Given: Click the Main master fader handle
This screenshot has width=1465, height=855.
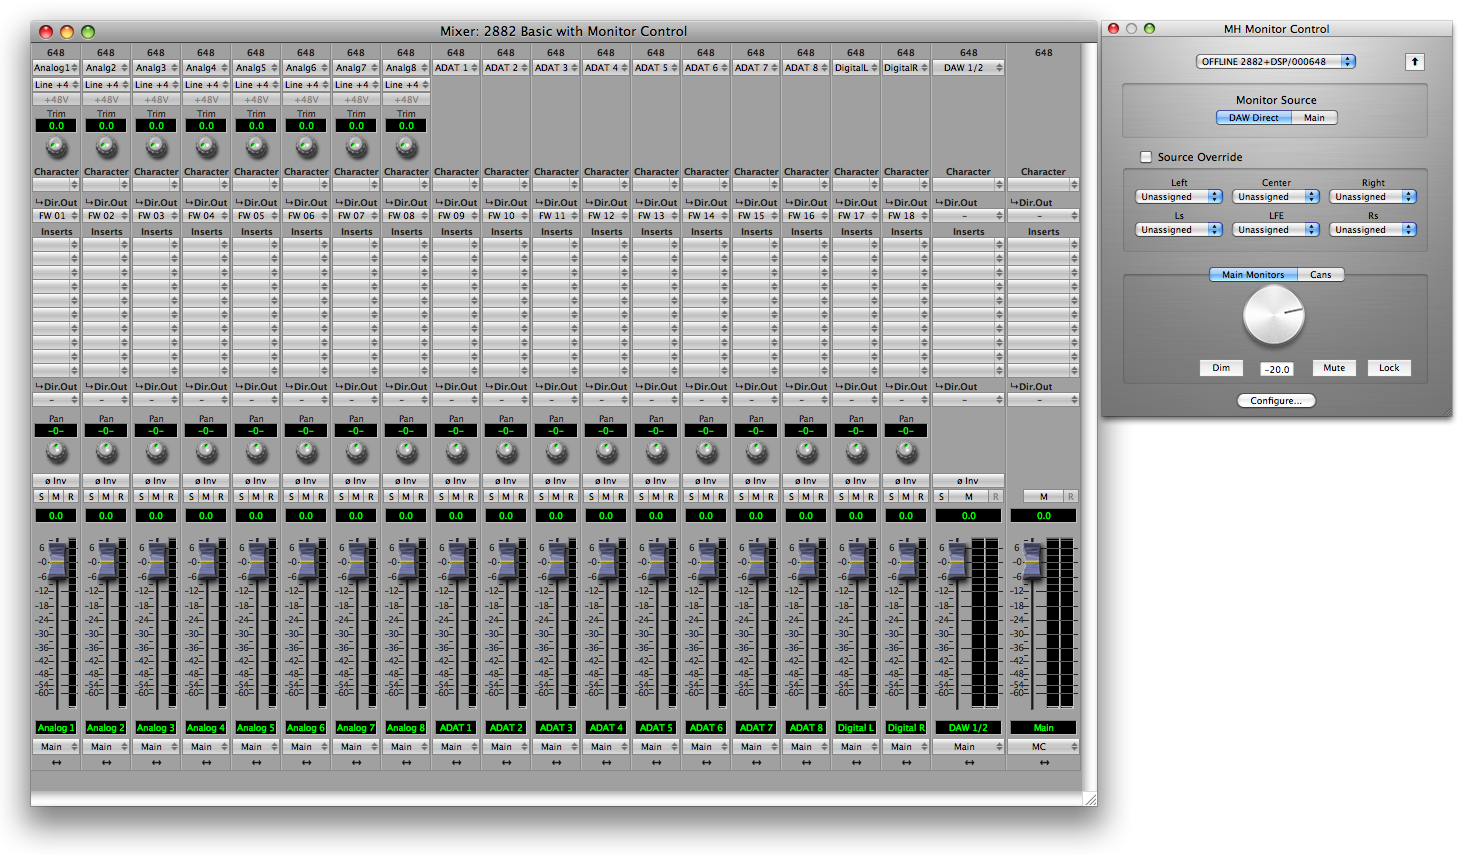Looking at the screenshot, I should pyautogui.click(x=1033, y=560).
